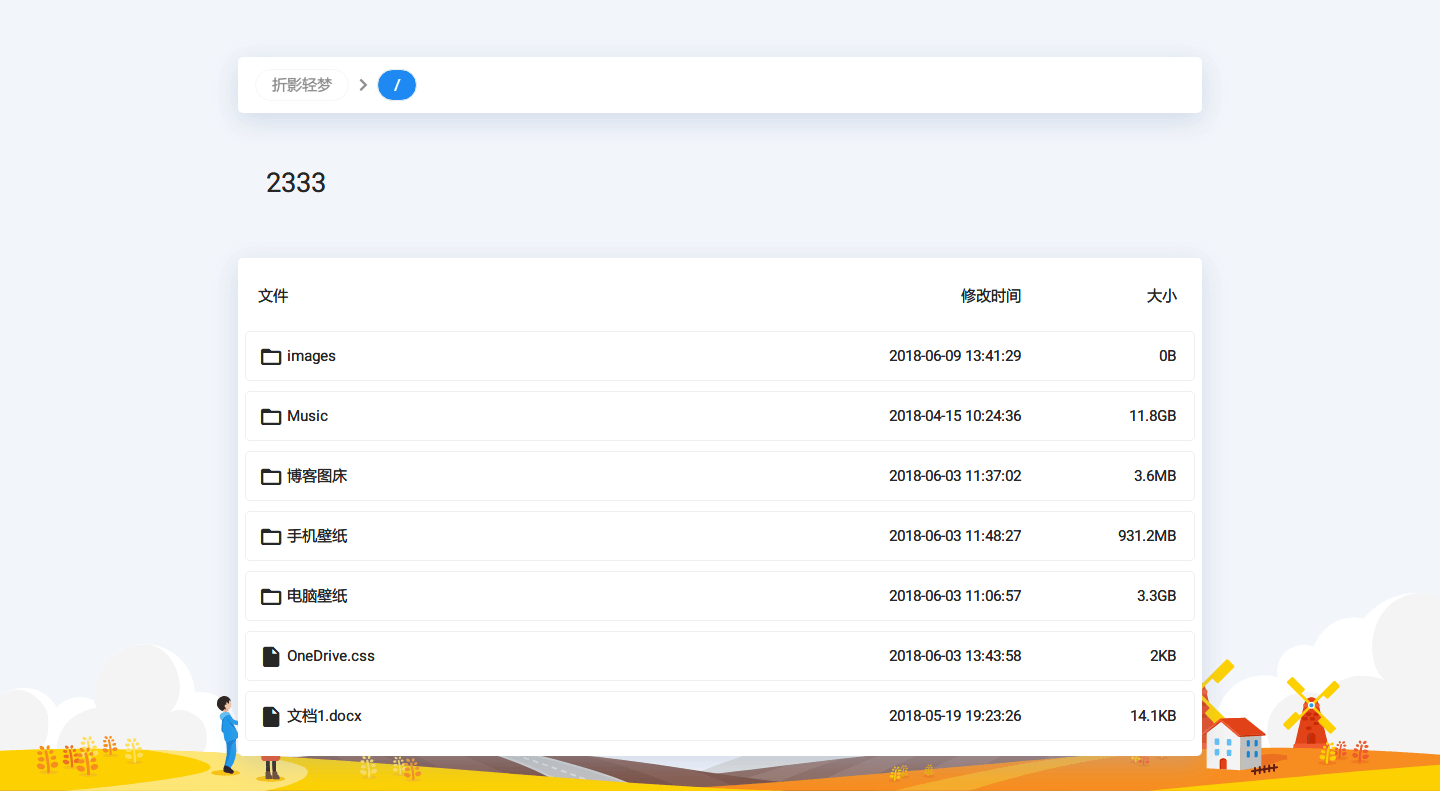Click the Music folder icon

[271, 416]
